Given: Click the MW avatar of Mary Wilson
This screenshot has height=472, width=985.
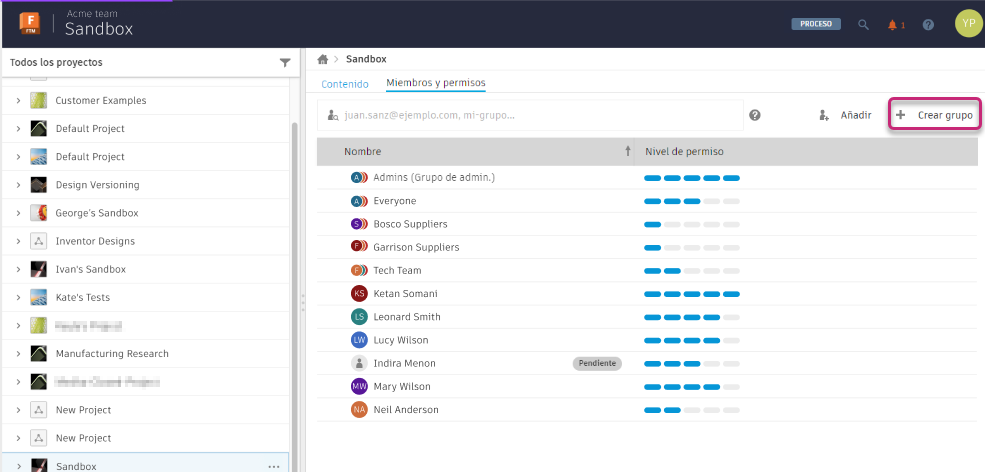Looking at the screenshot, I should tap(359, 387).
